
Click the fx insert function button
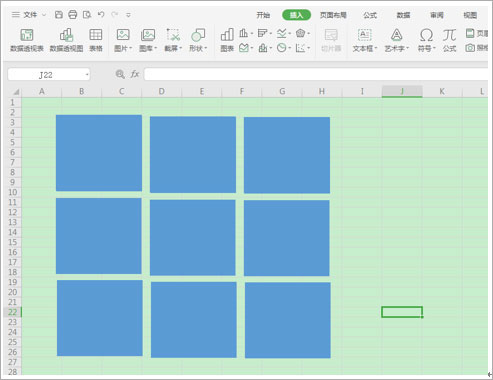coord(134,74)
